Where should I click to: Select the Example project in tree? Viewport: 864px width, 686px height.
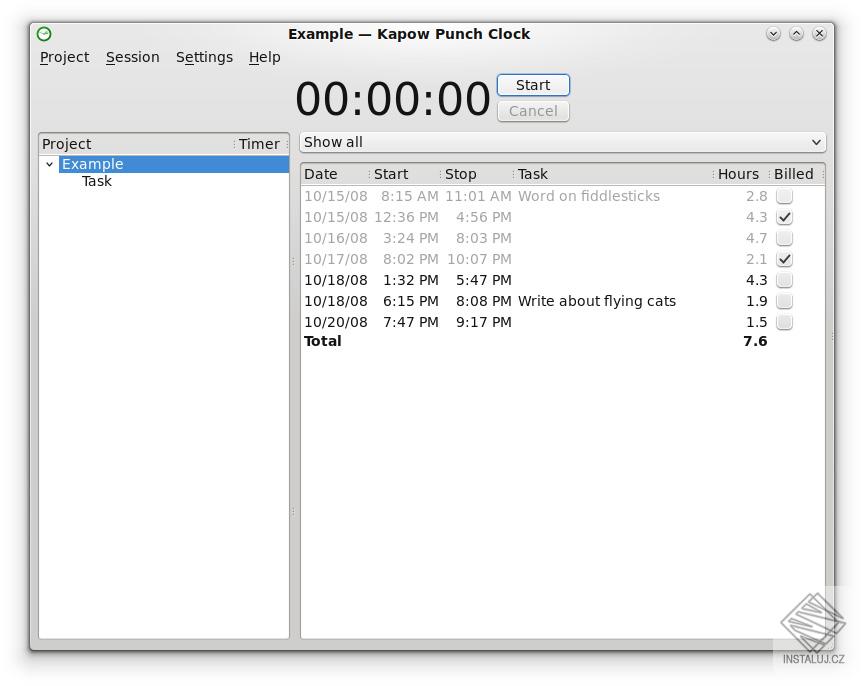click(x=92, y=165)
